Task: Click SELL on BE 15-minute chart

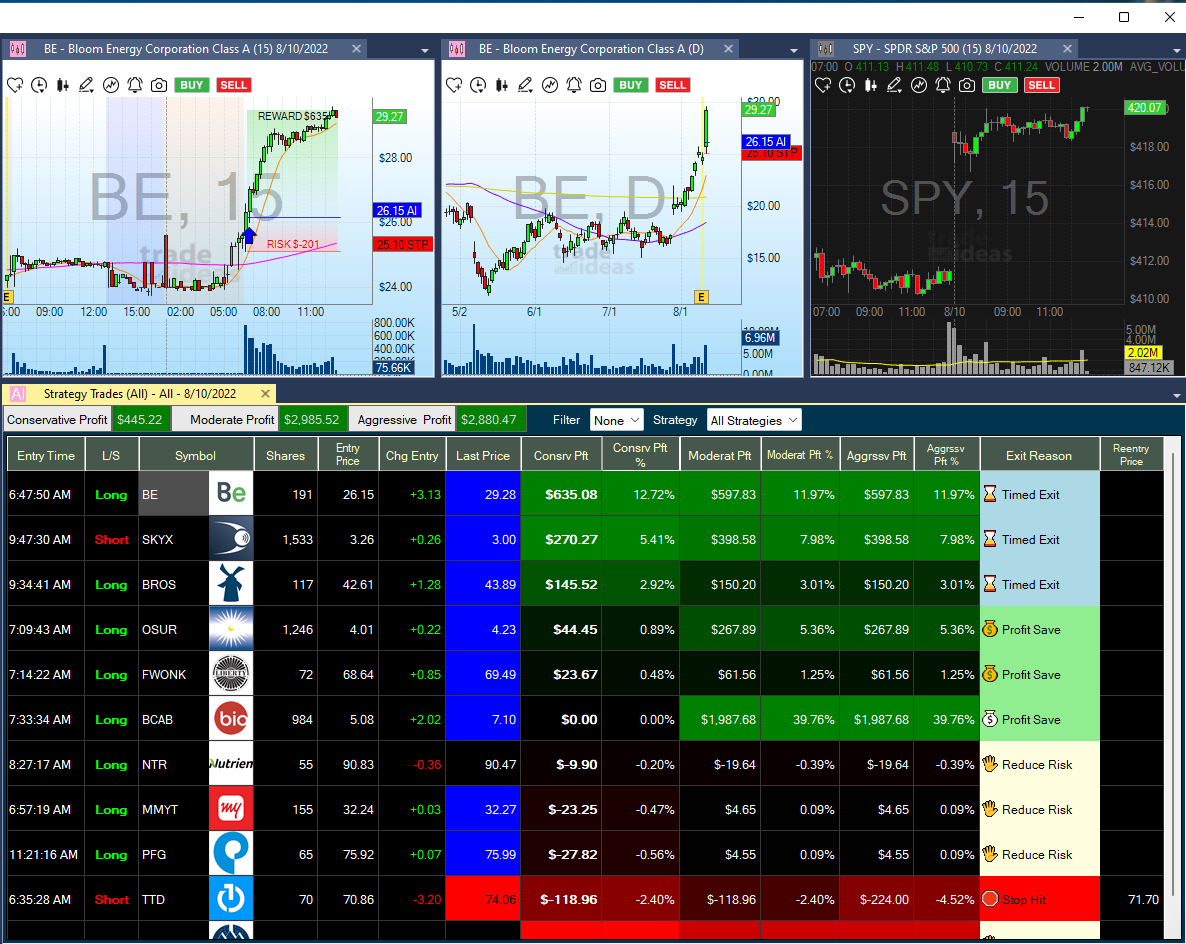Action: coord(233,85)
